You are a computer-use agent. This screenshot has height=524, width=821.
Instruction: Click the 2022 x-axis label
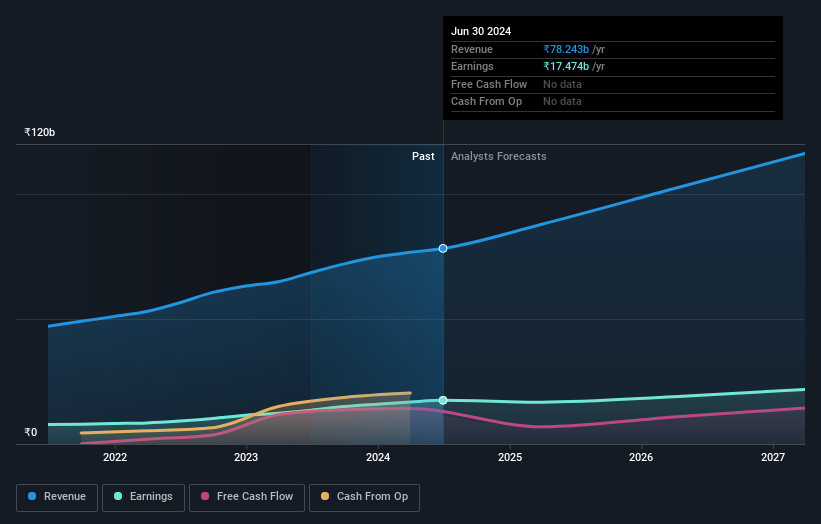click(115, 458)
